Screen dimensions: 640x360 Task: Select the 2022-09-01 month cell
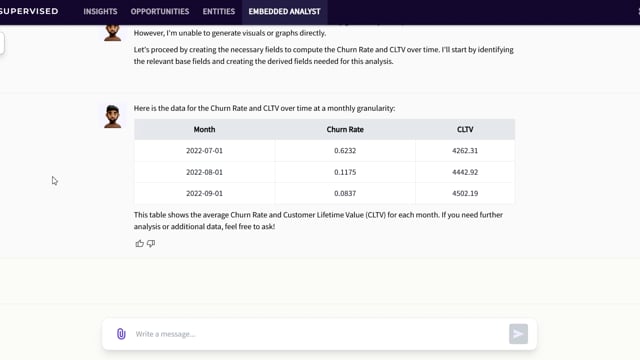[x=204, y=193]
